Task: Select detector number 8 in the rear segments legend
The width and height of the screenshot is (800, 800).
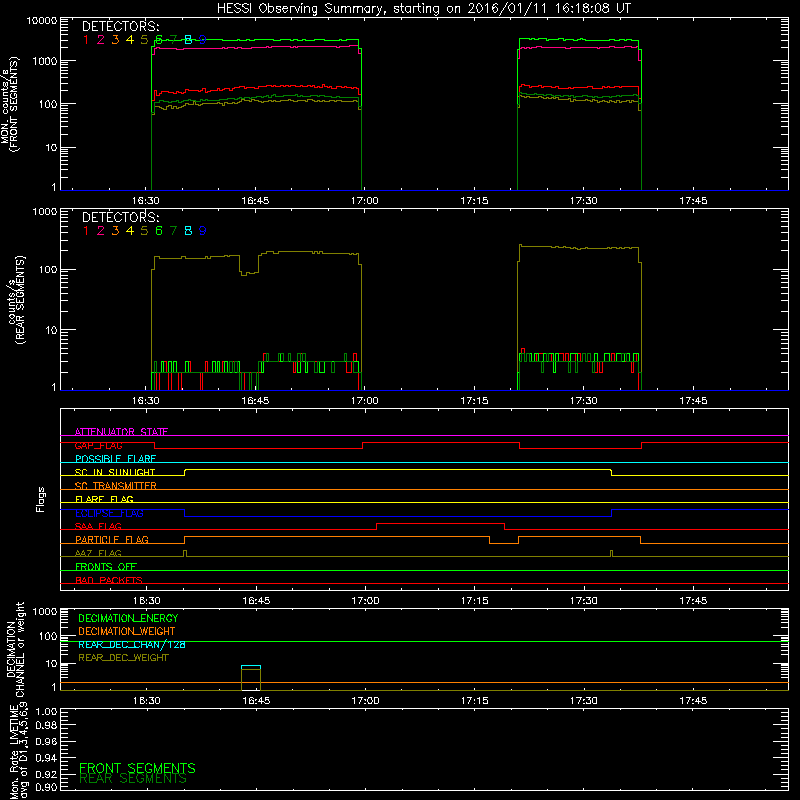Action: [x=188, y=231]
